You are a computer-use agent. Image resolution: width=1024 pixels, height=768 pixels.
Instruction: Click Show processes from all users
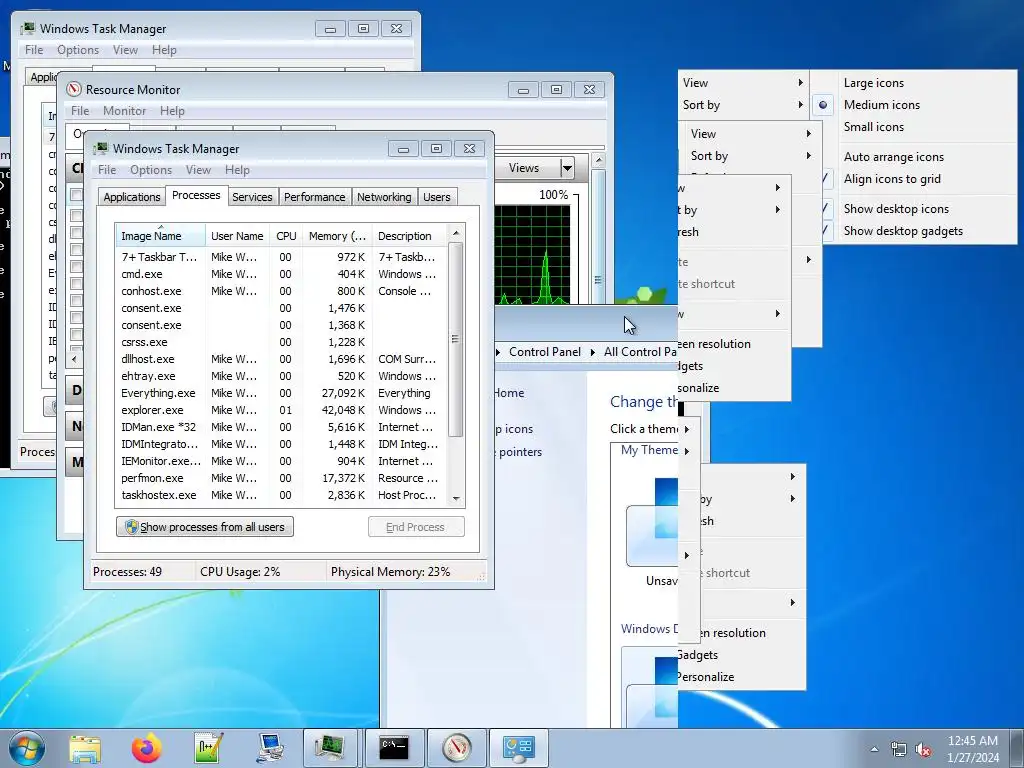click(x=205, y=527)
